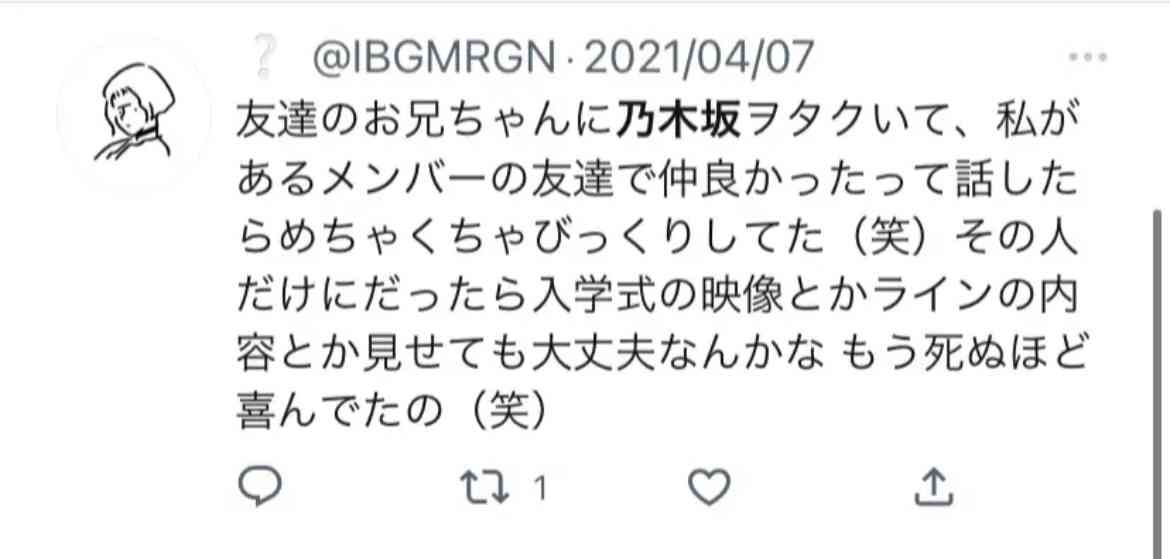Like the tweet with the heart icon
The height and width of the screenshot is (559, 1170).
(709, 487)
